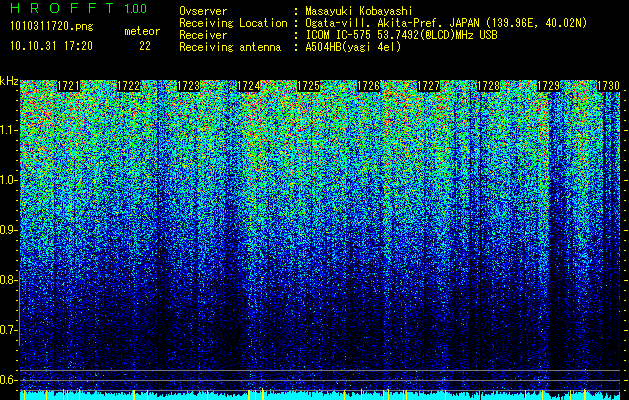Image resolution: width=629 pixels, height=400 pixels.
Task: Click the 1726 time marker label
Action: click(368, 86)
